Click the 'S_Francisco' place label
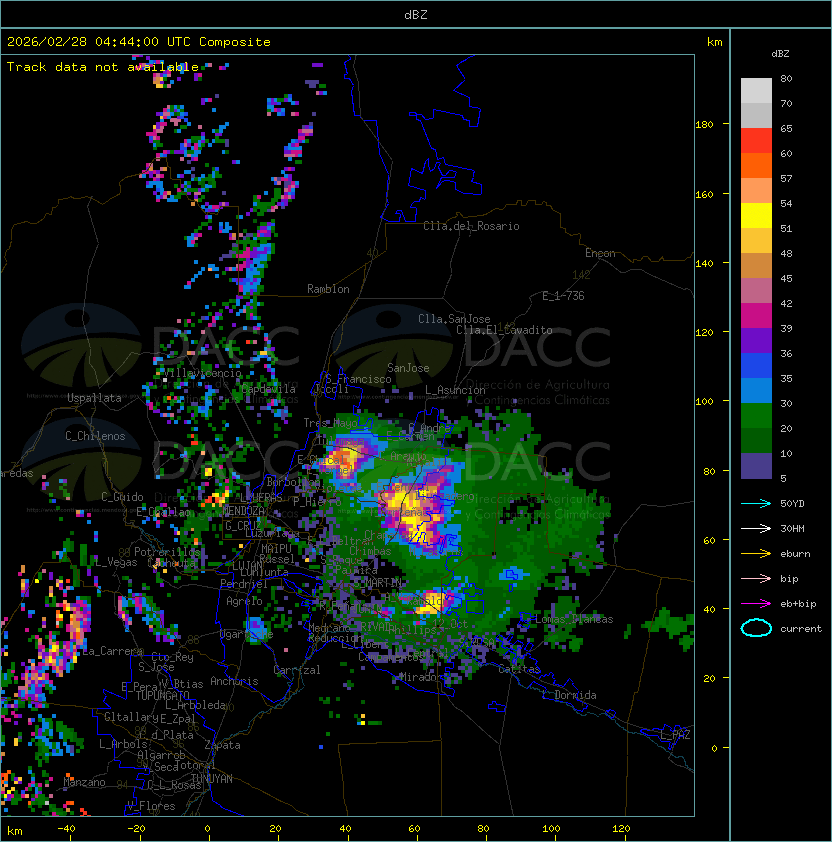The image size is (832, 842). click(x=358, y=379)
